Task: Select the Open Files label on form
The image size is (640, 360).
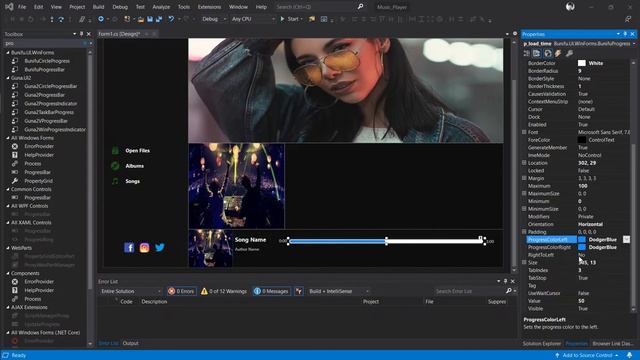Action: [138, 151]
